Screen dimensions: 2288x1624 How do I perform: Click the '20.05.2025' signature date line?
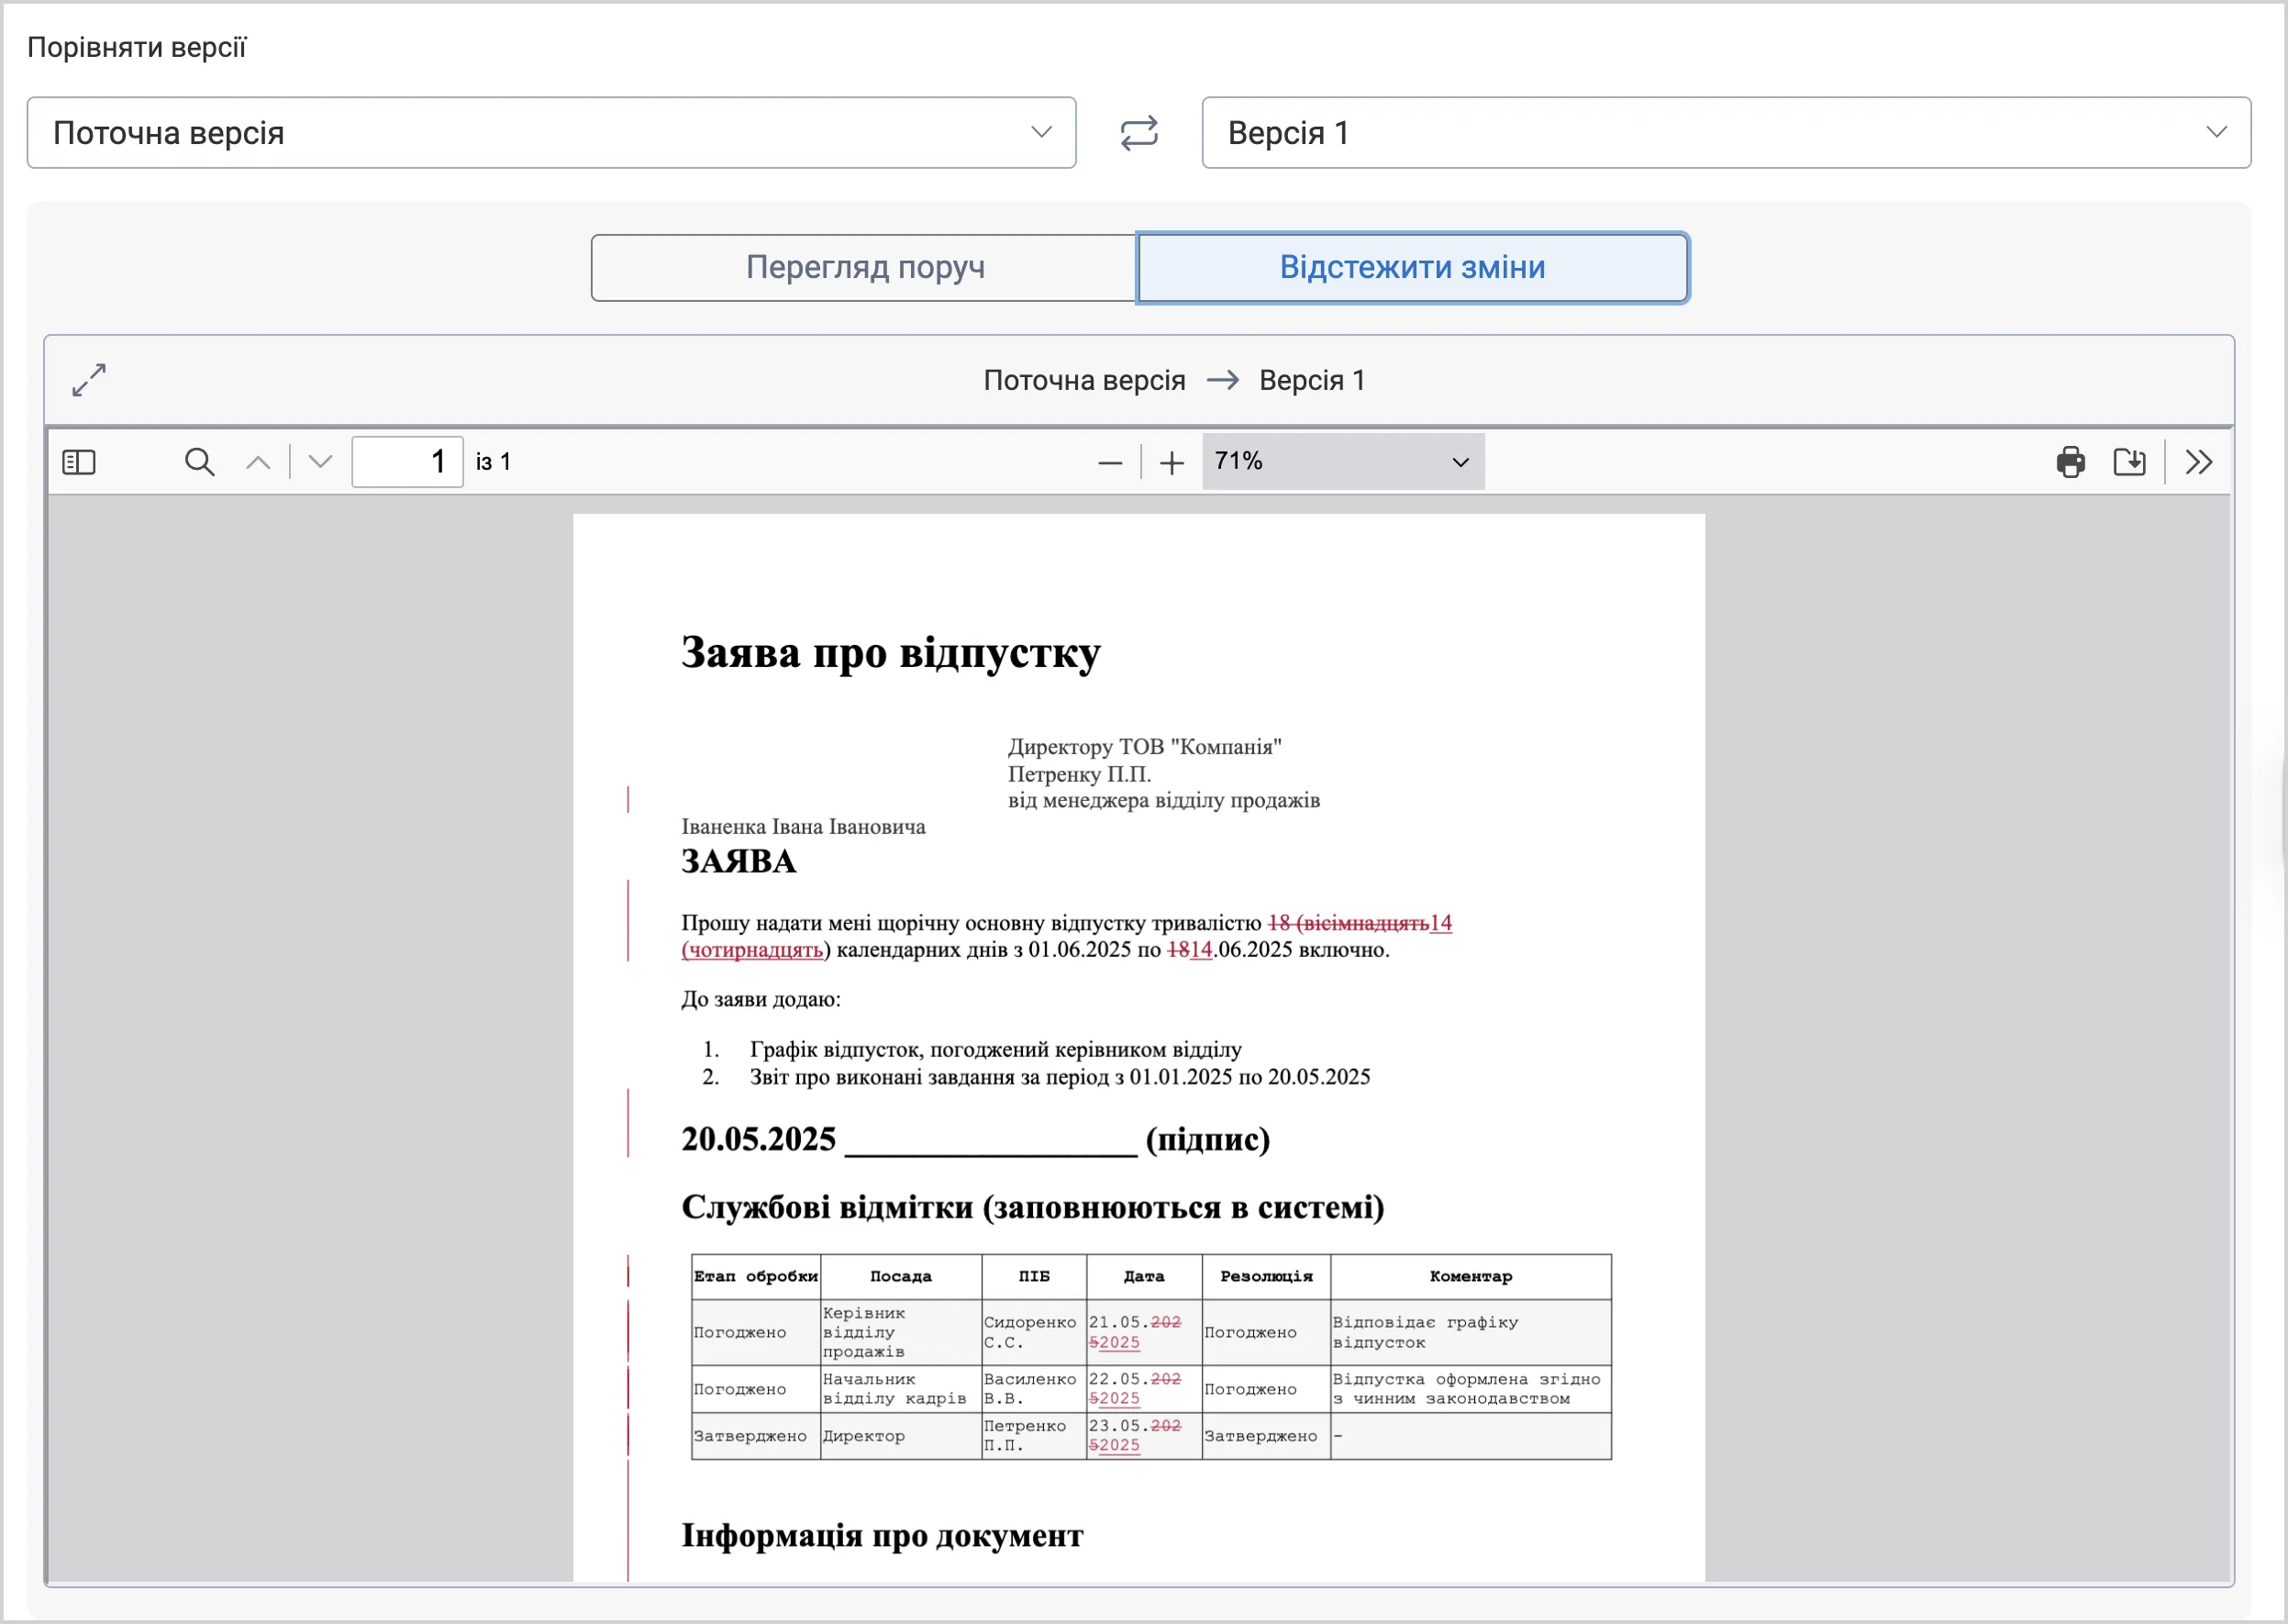point(976,1139)
